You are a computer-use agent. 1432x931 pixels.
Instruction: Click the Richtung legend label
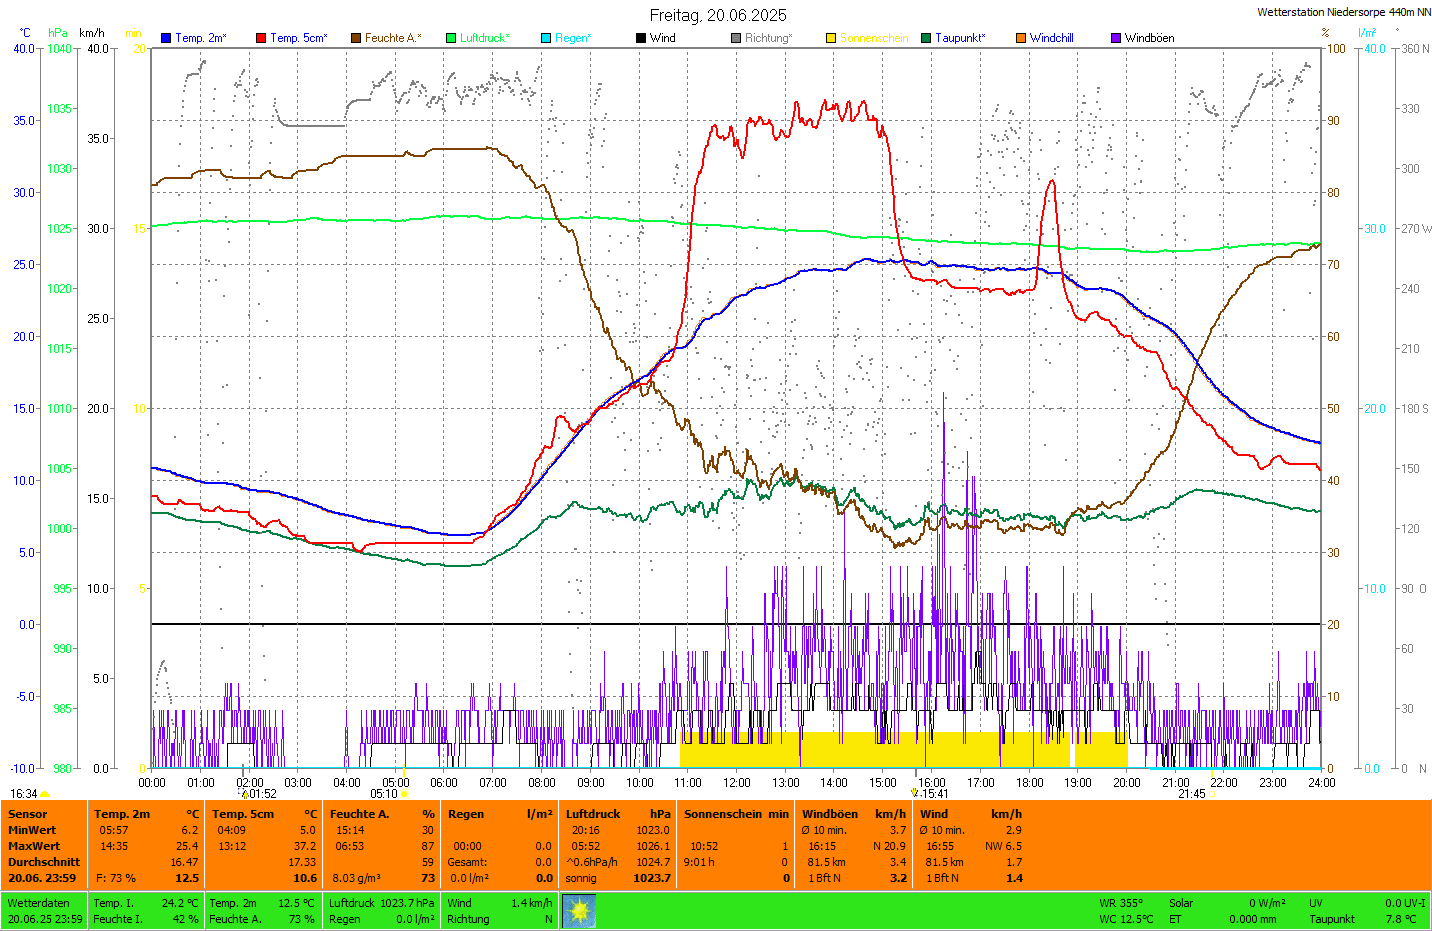(768, 38)
